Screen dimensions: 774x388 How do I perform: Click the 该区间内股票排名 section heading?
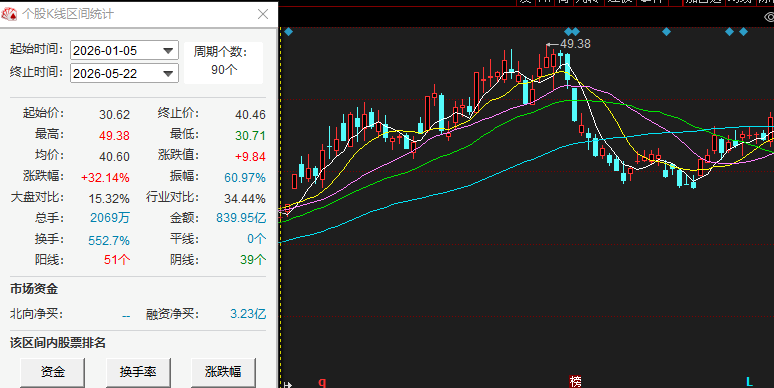coord(58,343)
